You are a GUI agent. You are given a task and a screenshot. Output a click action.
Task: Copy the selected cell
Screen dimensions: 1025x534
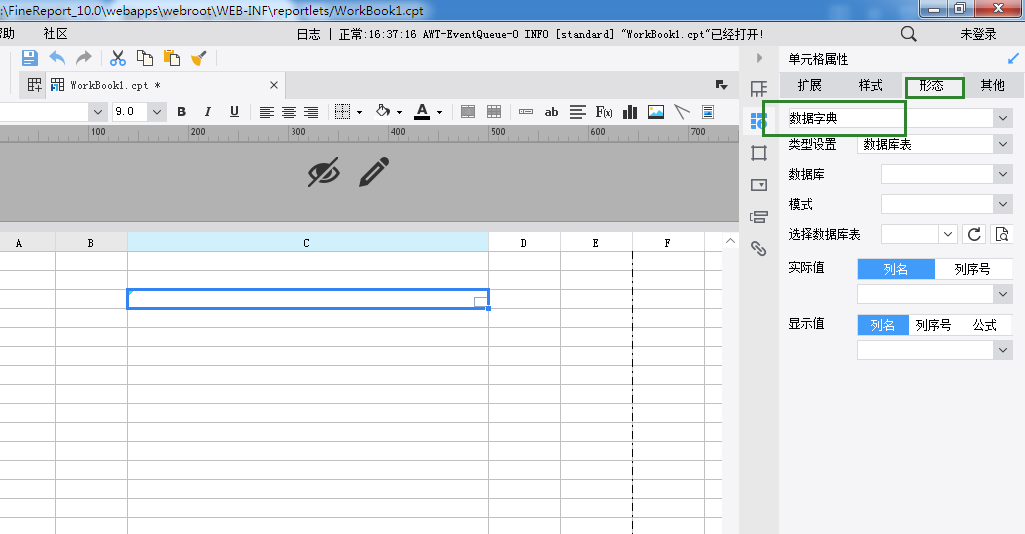[x=144, y=58]
